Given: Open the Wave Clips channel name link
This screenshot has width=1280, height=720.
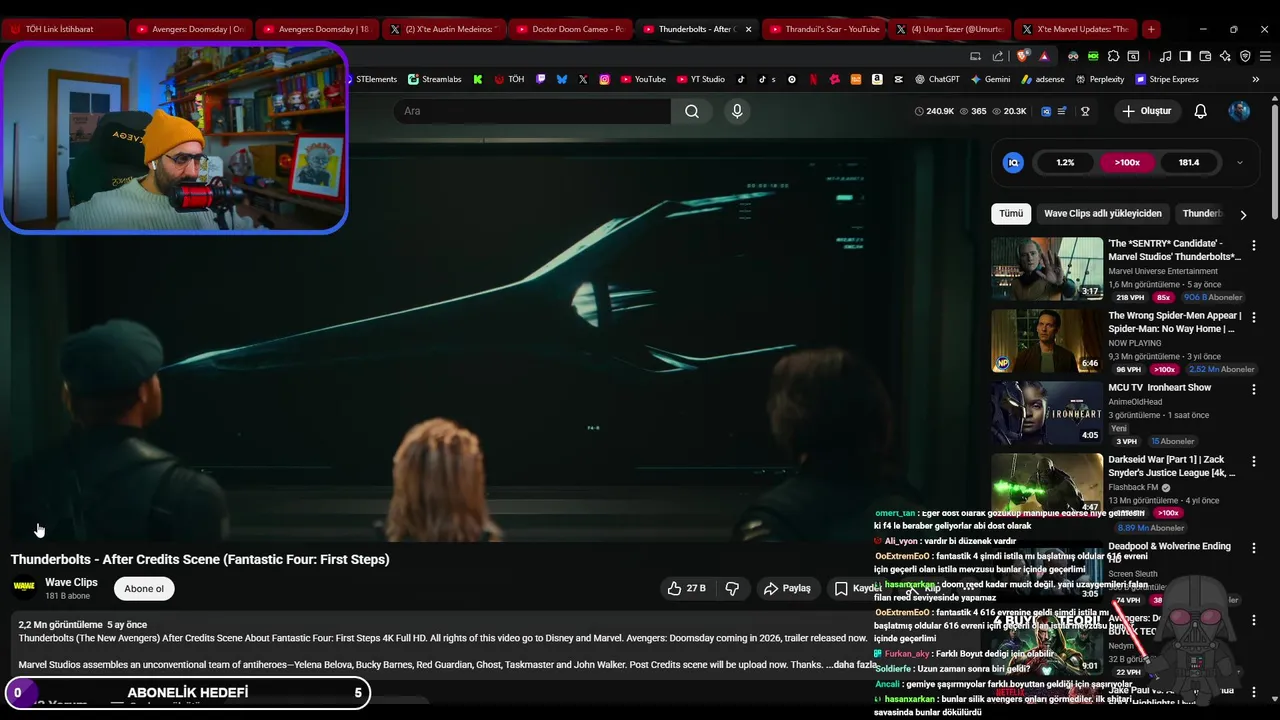Looking at the screenshot, I should click(71, 582).
